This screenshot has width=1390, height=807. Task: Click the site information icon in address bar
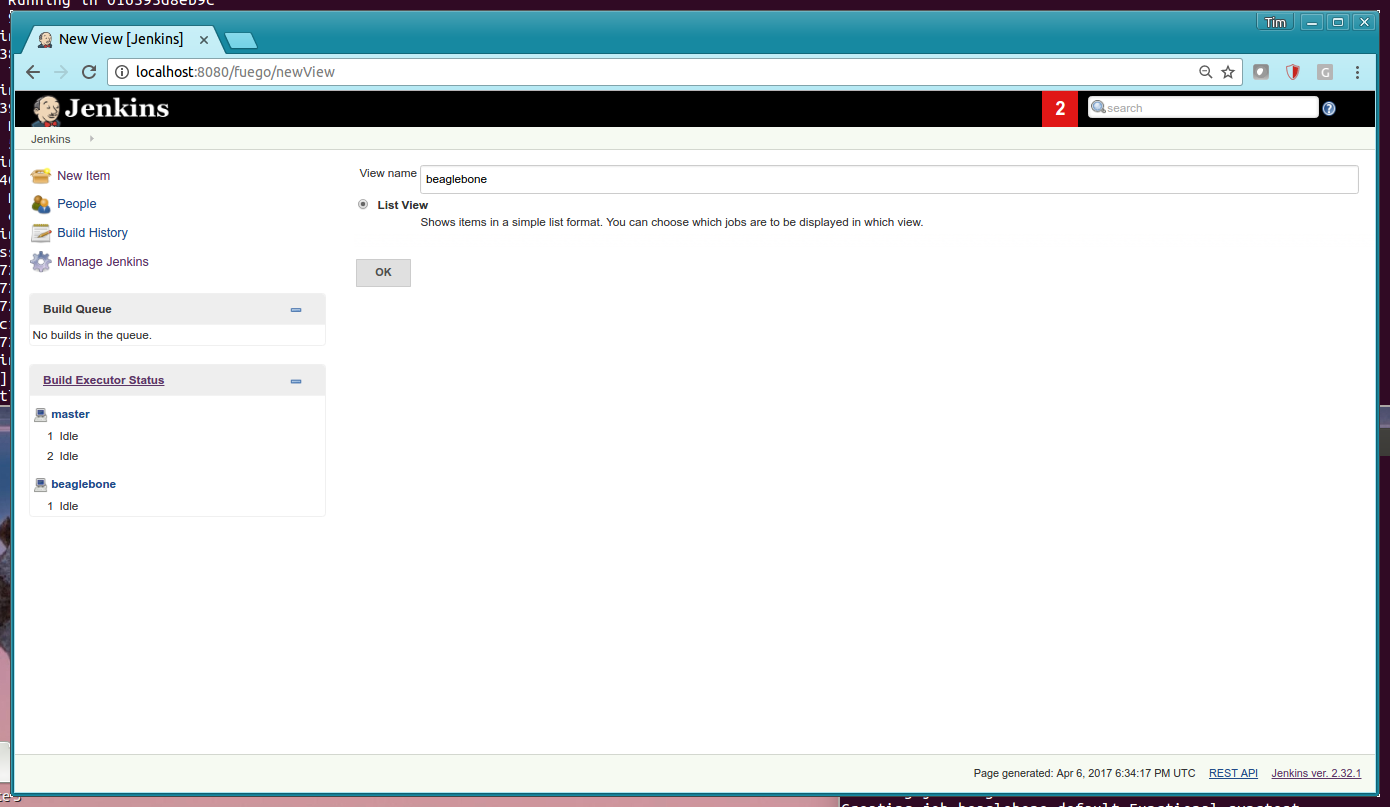pyautogui.click(x=122, y=72)
